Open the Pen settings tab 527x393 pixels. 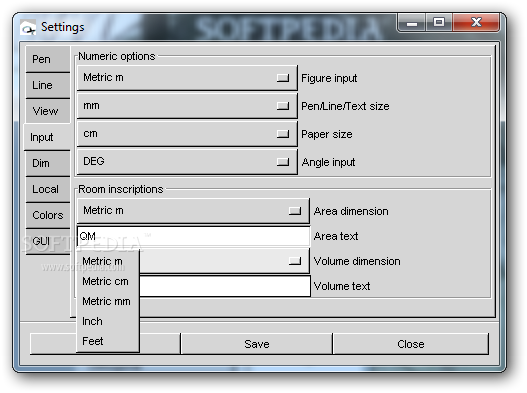[48, 59]
